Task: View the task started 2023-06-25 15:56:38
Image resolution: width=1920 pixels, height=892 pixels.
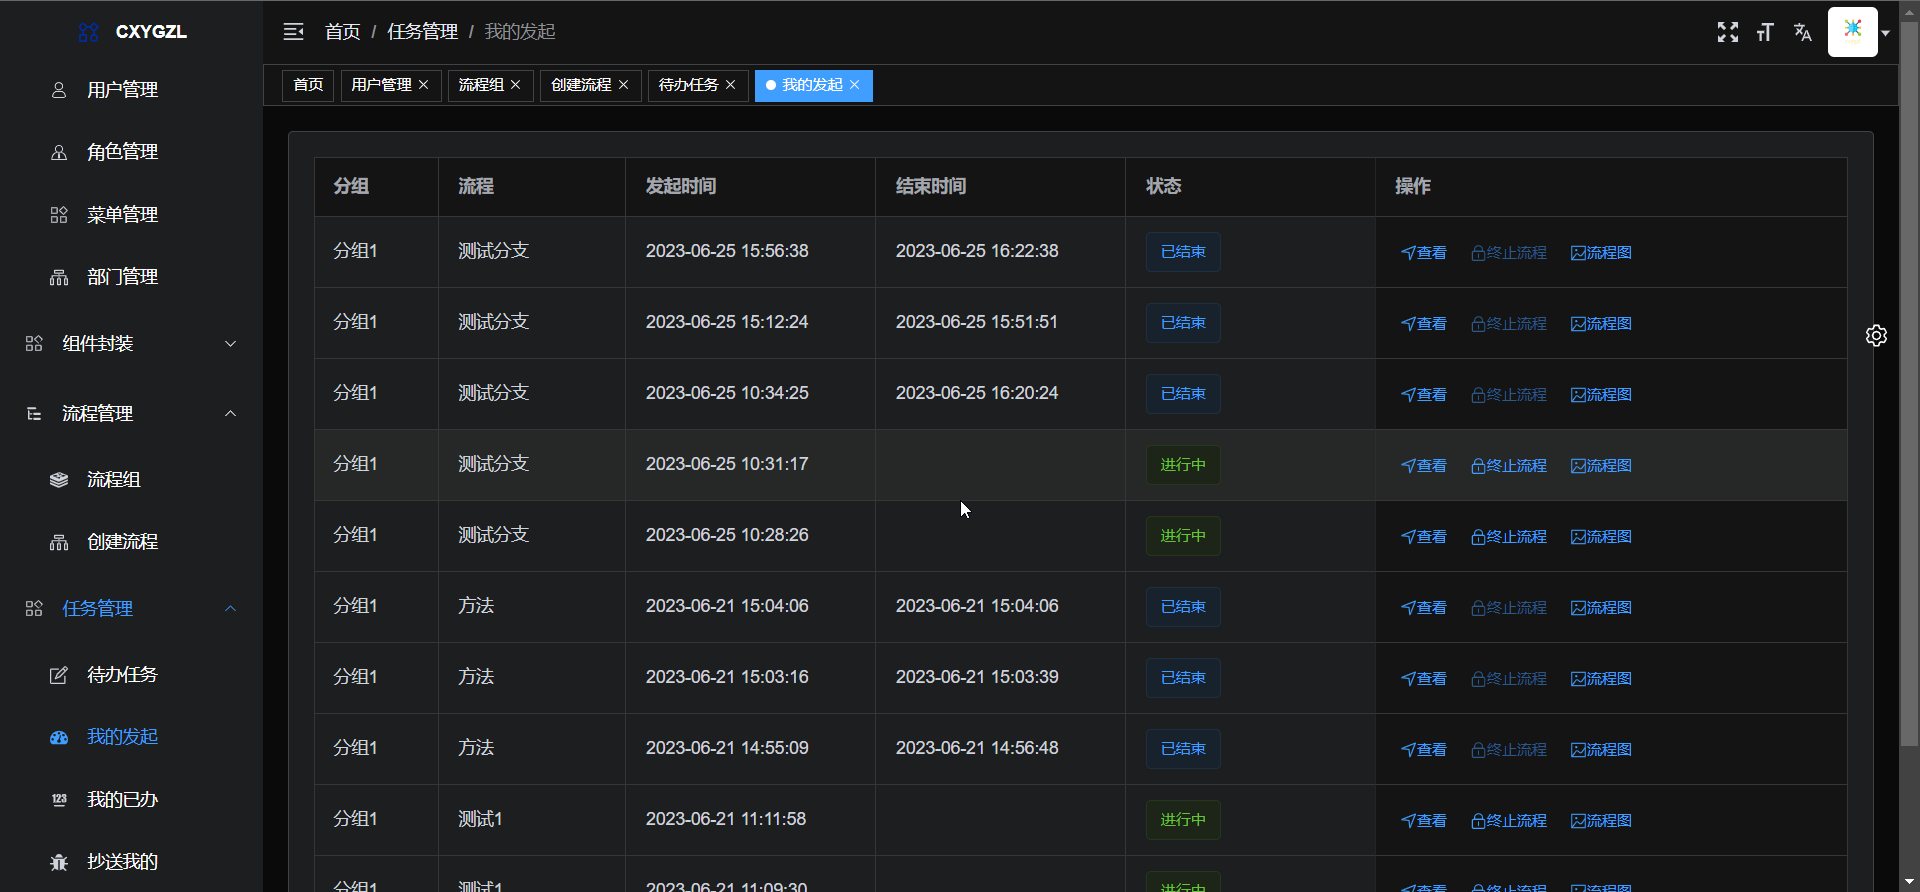Action: (1424, 253)
